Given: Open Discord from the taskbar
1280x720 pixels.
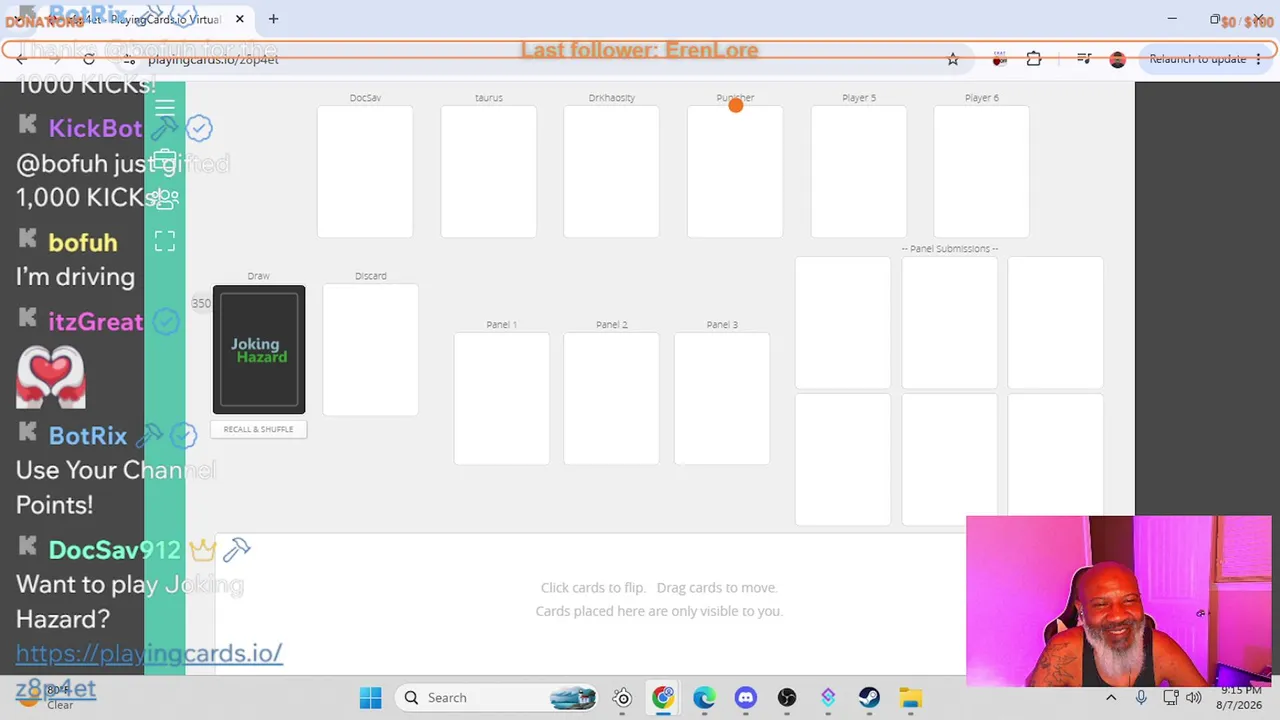Looking at the screenshot, I should [x=746, y=698].
